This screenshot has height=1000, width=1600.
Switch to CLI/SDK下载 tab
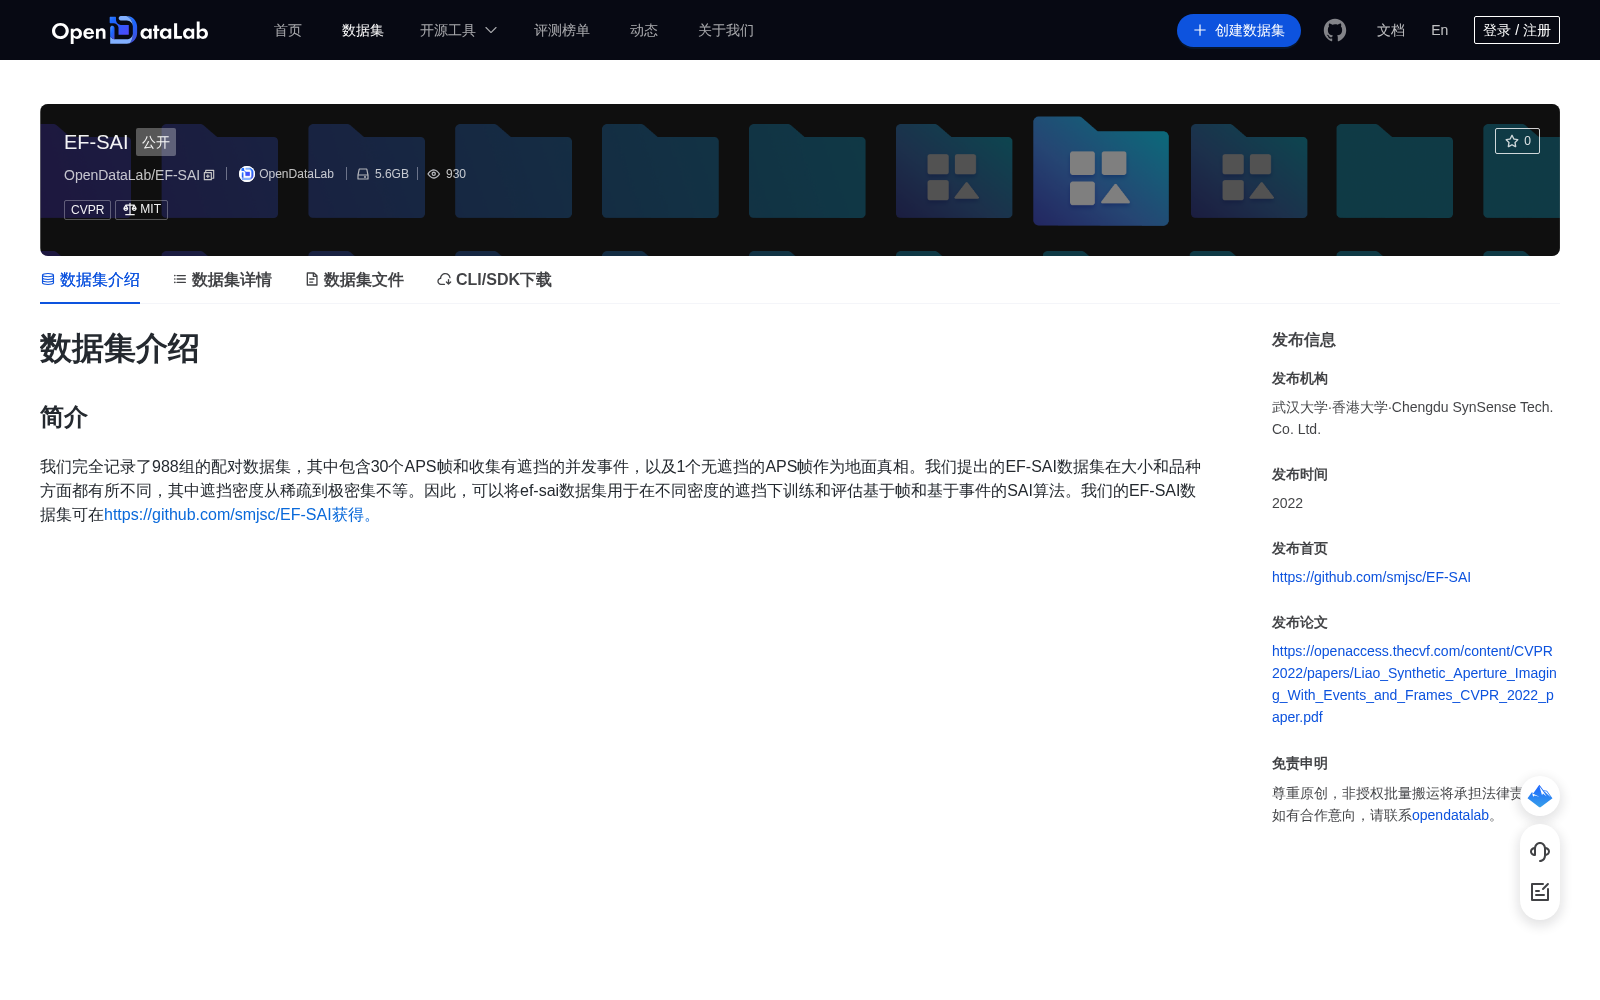tap(494, 280)
